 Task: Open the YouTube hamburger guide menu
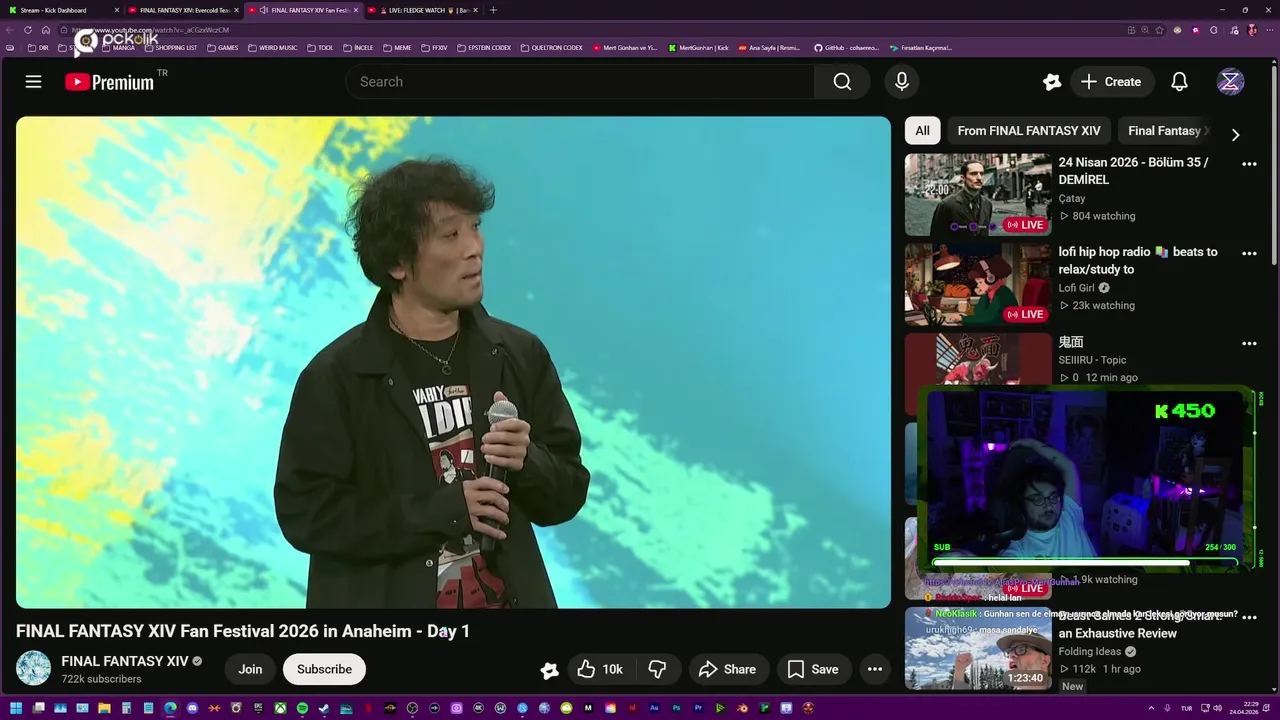coord(33,82)
